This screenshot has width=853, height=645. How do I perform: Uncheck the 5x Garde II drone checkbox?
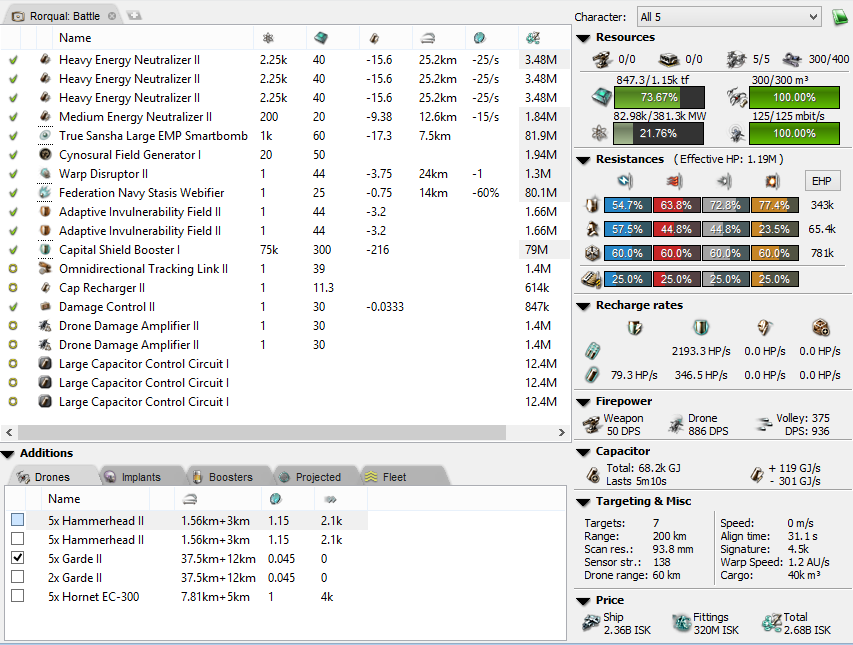[x=18, y=558]
